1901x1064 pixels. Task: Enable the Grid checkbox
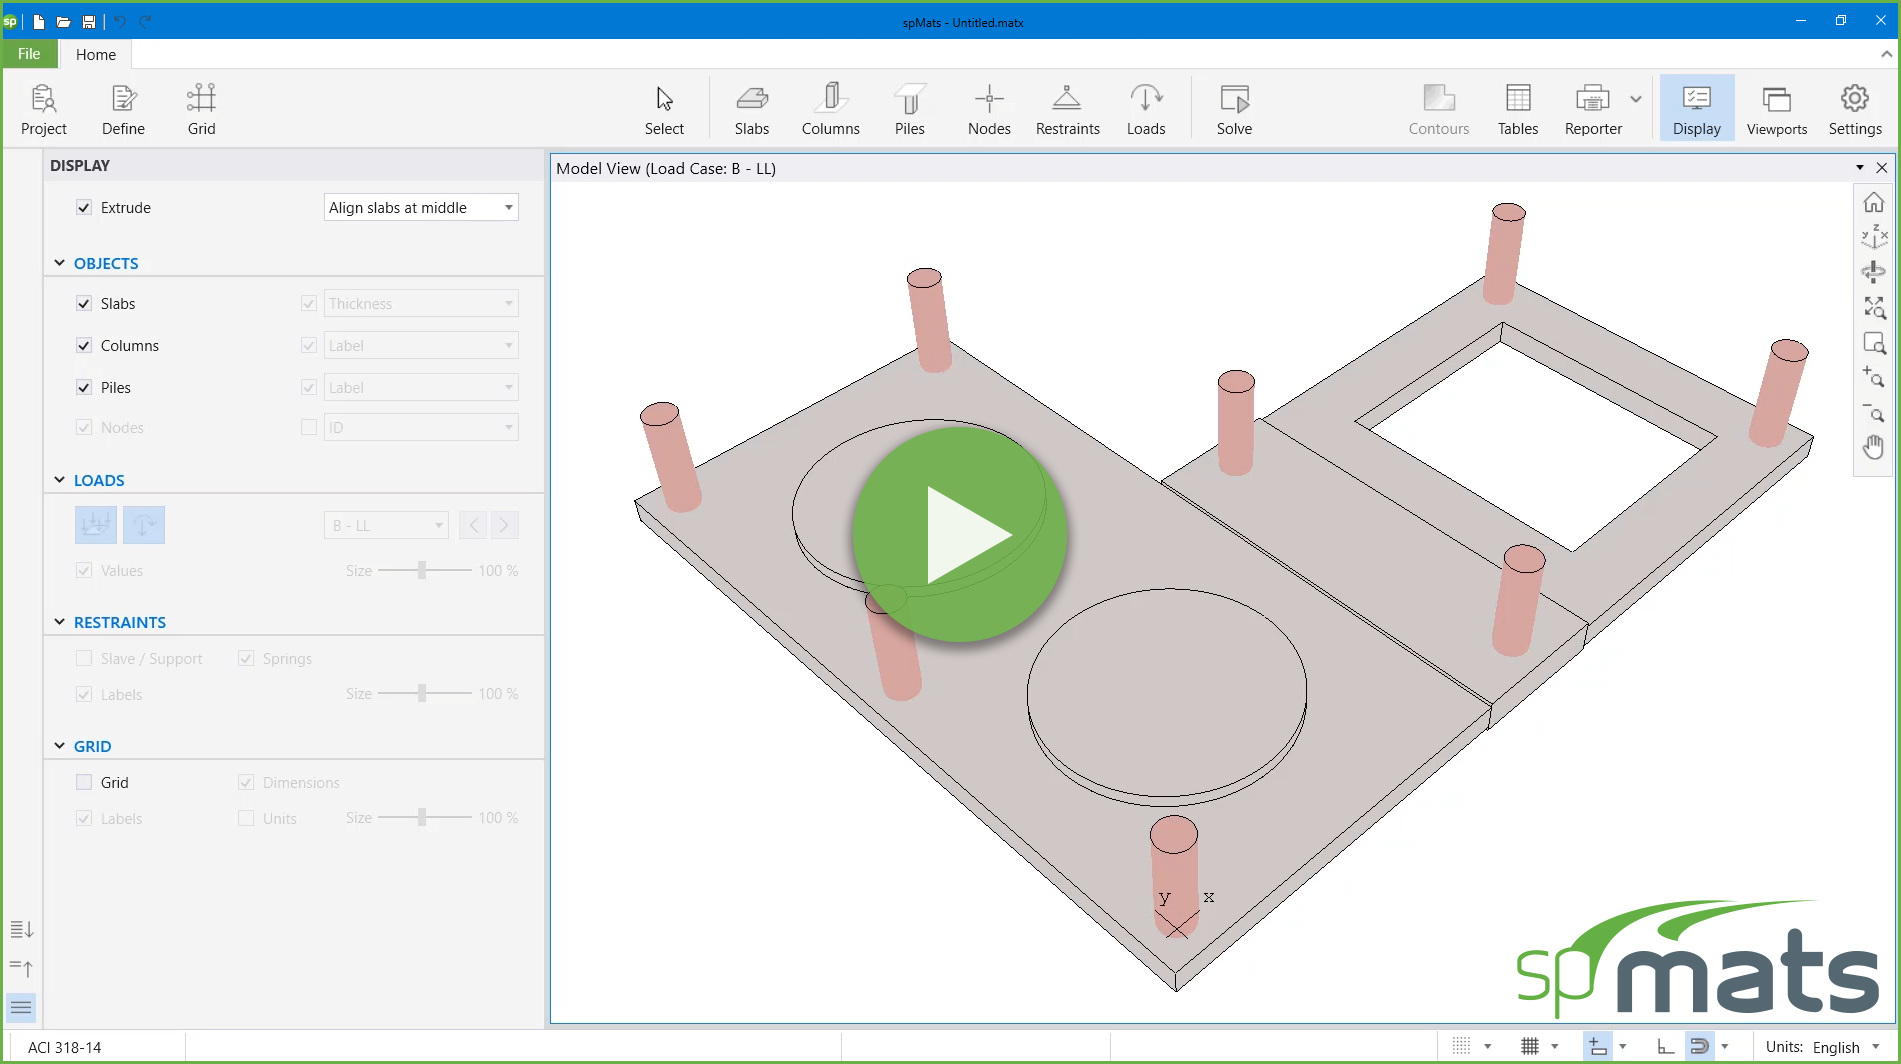coord(84,783)
